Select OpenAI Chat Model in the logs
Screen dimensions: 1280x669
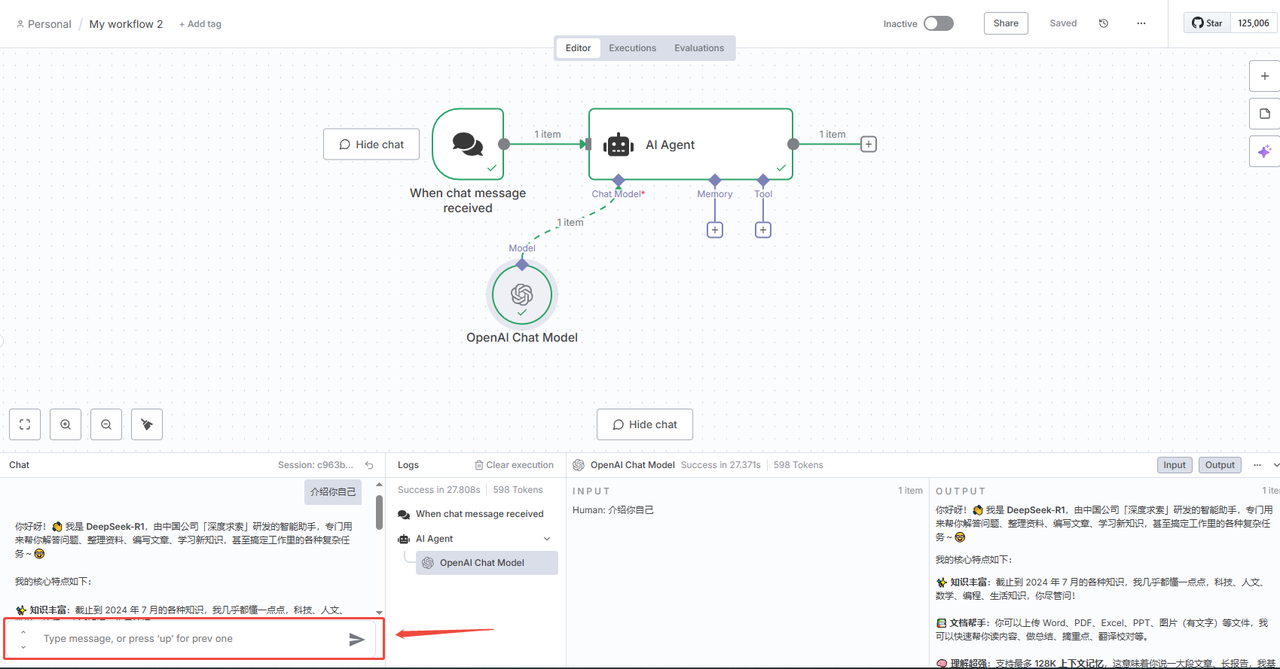point(486,563)
